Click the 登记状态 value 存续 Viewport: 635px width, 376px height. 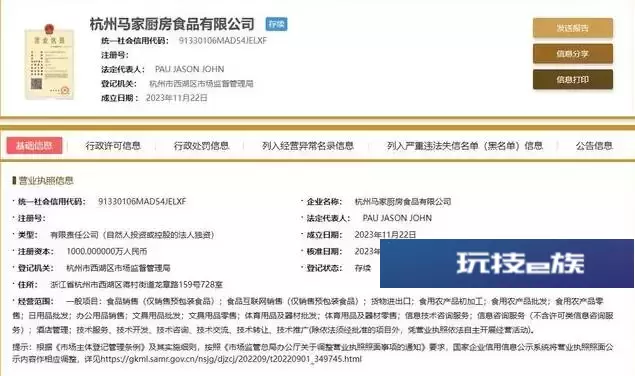point(363,268)
